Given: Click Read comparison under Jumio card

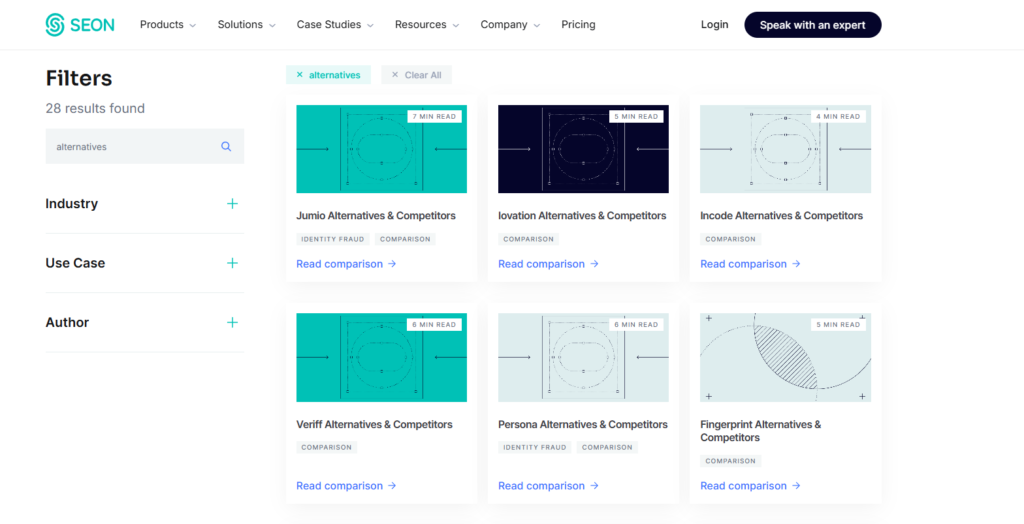Looking at the screenshot, I should point(346,264).
